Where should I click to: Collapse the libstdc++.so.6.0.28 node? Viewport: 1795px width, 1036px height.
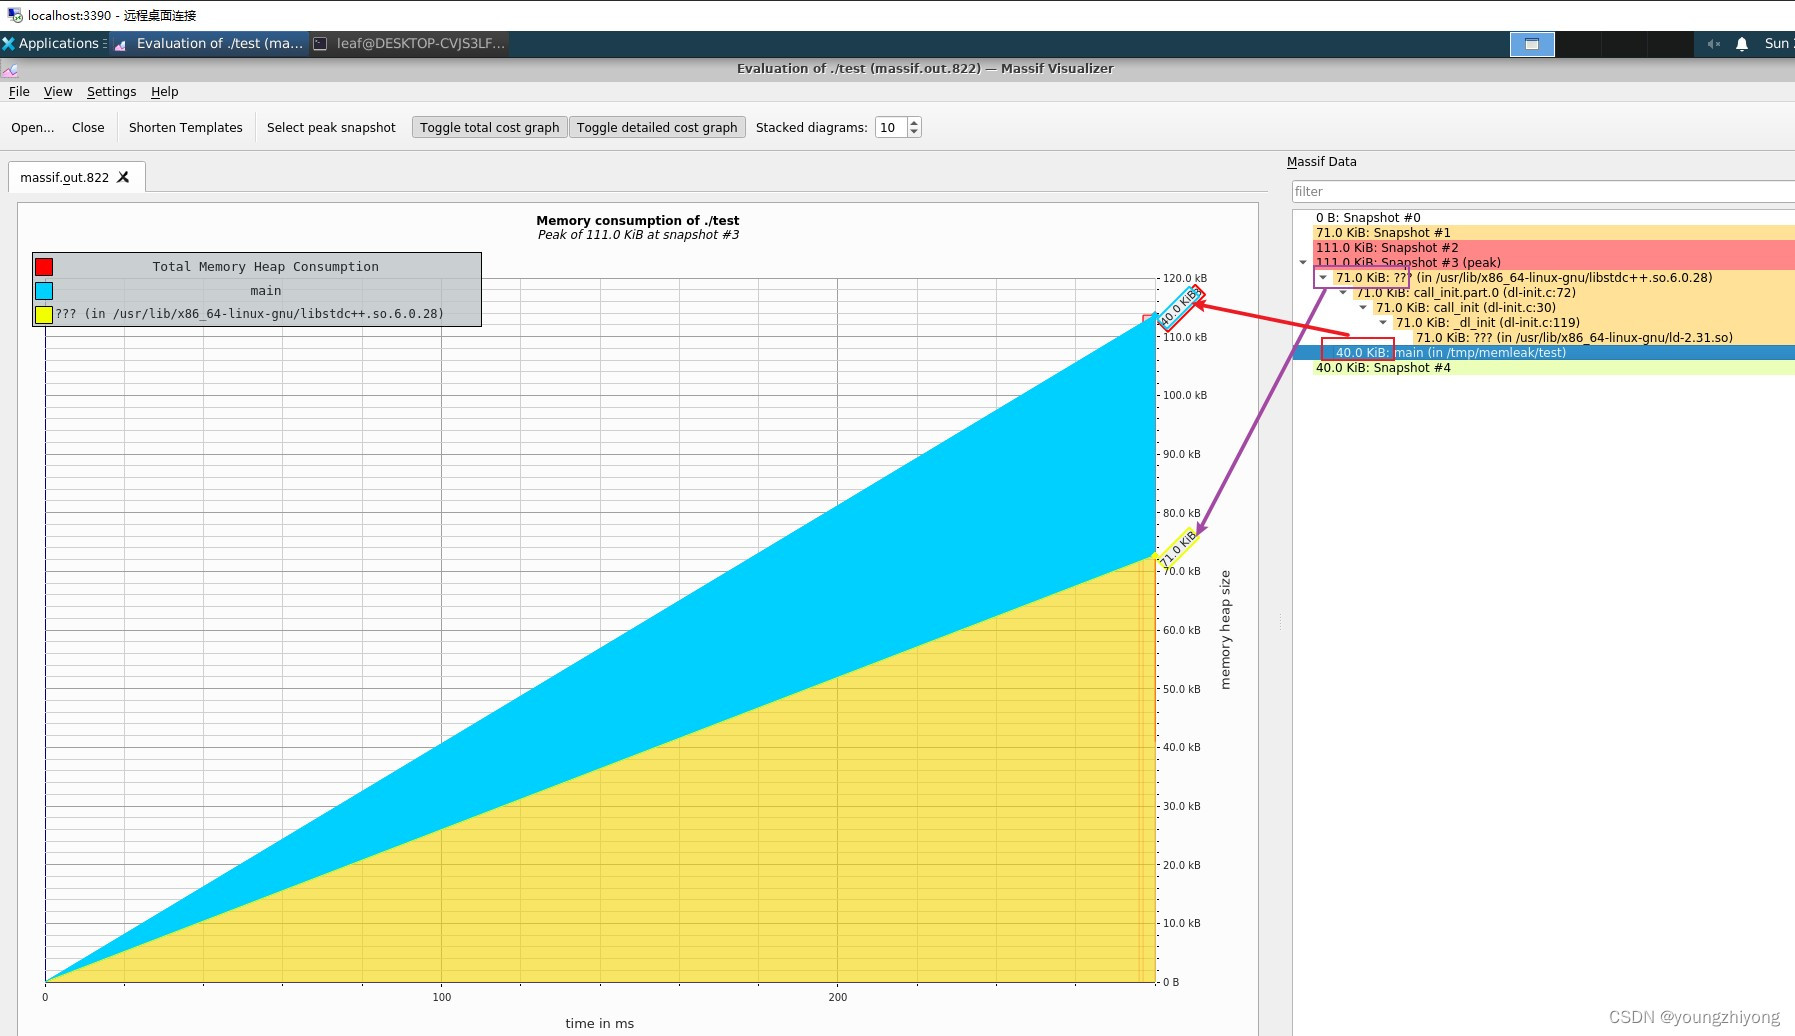point(1323,277)
